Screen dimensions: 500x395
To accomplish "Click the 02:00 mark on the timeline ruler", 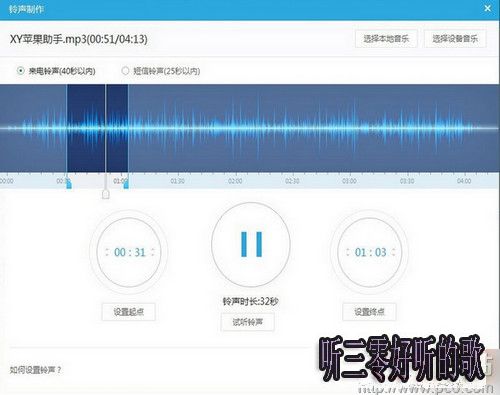I will coord(235,181).
